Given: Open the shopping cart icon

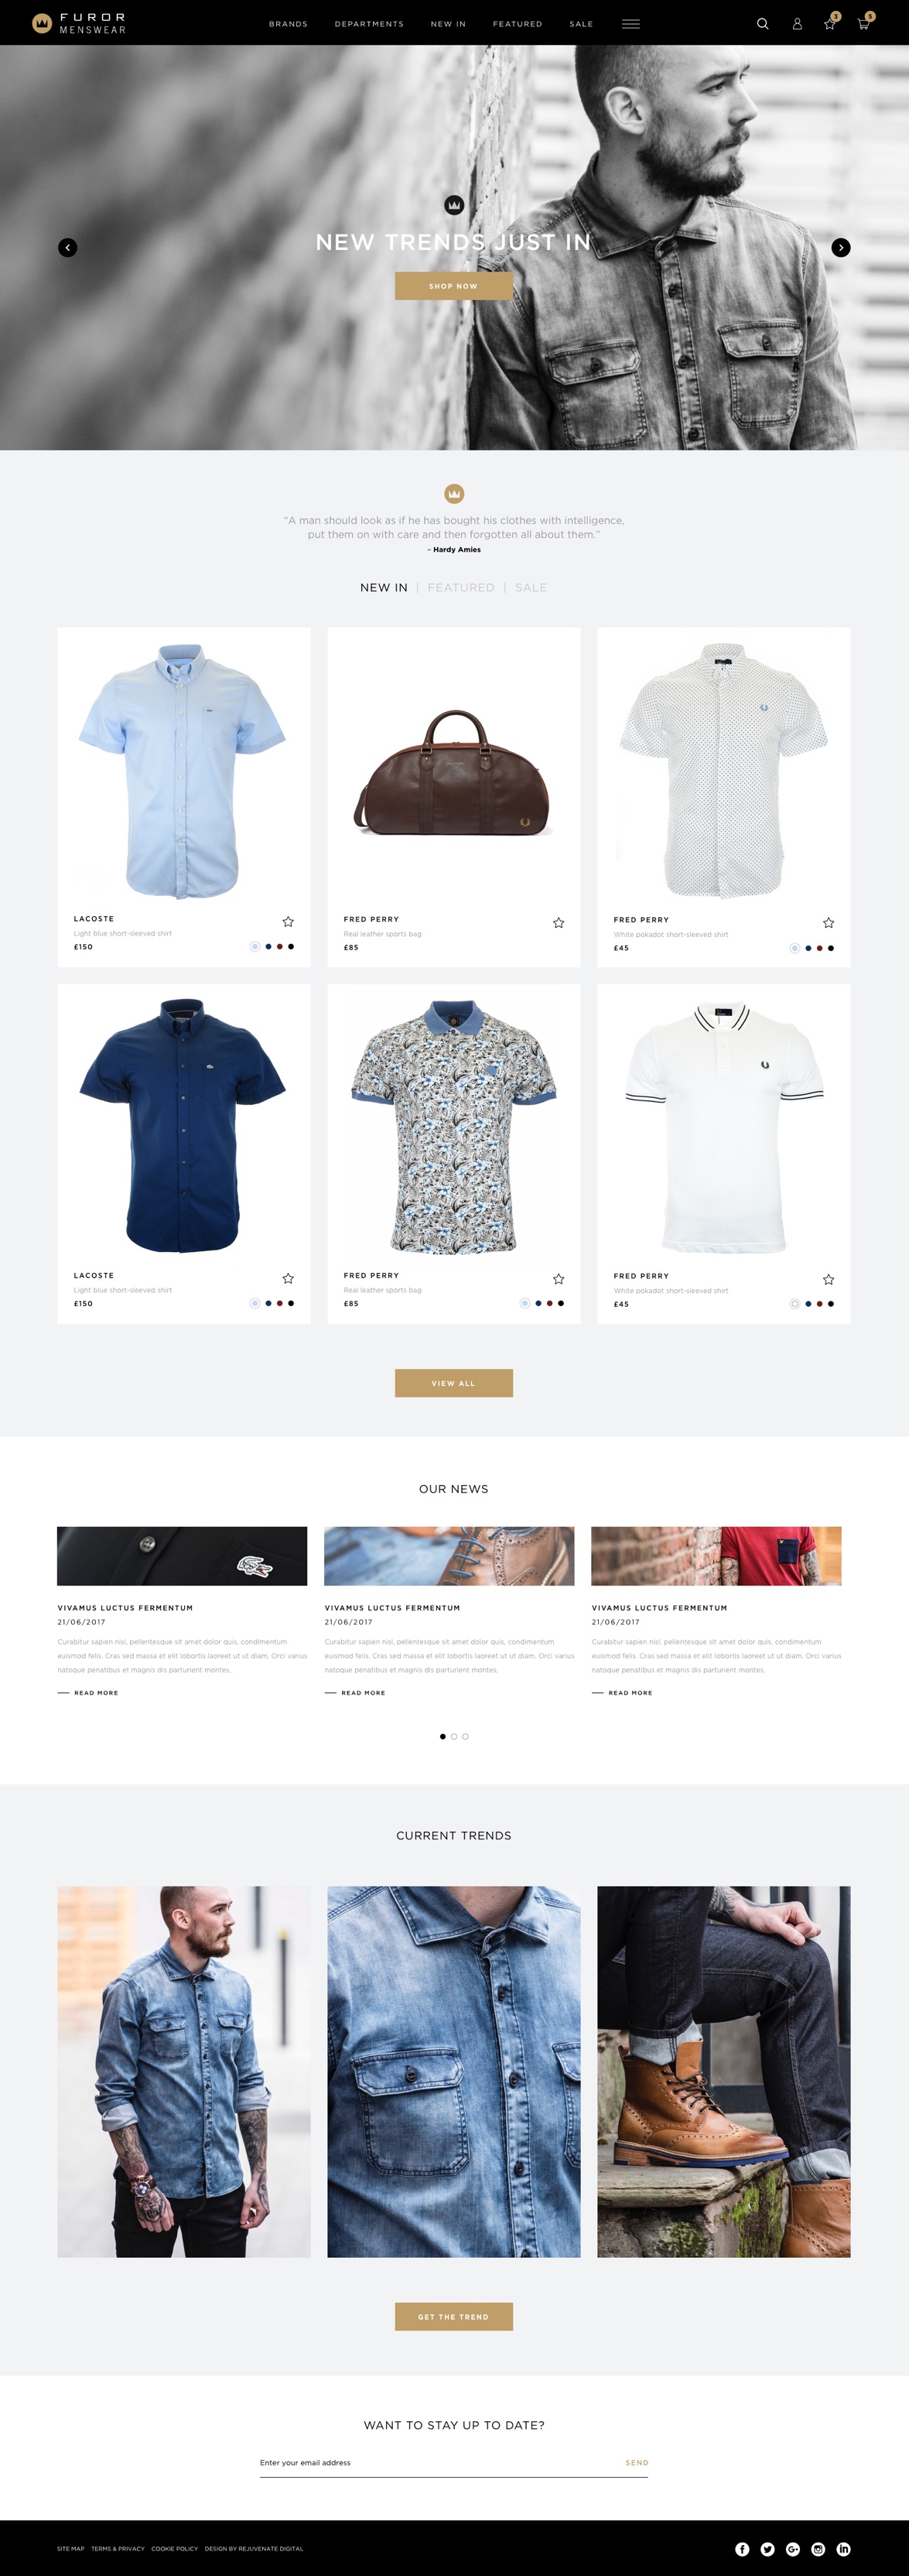Looking at the screenshot, I should pyautogui.click(x=863, y=24).
